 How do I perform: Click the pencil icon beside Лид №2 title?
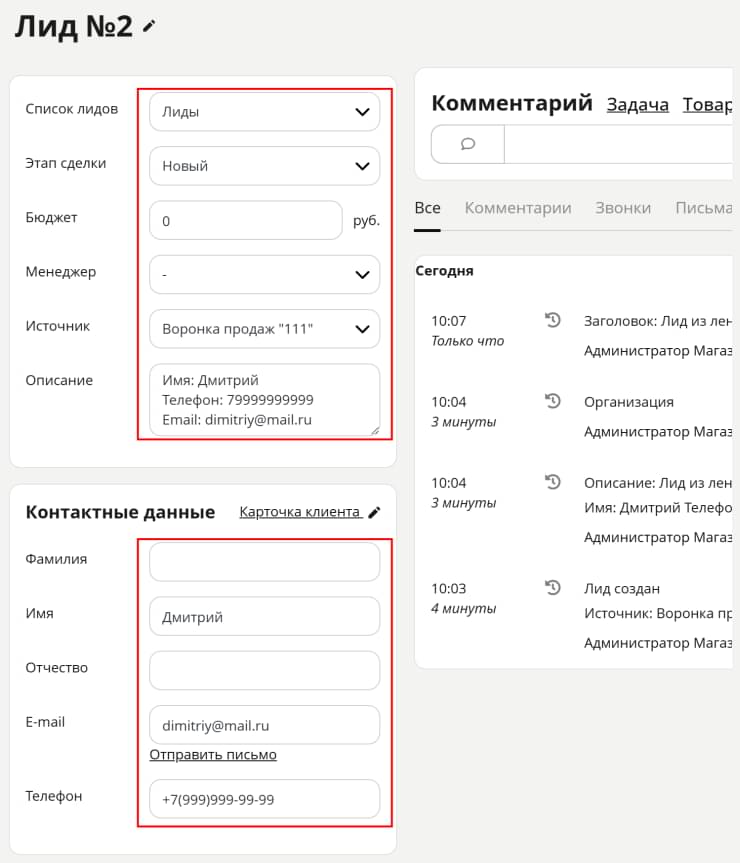(x=149, y=26)
